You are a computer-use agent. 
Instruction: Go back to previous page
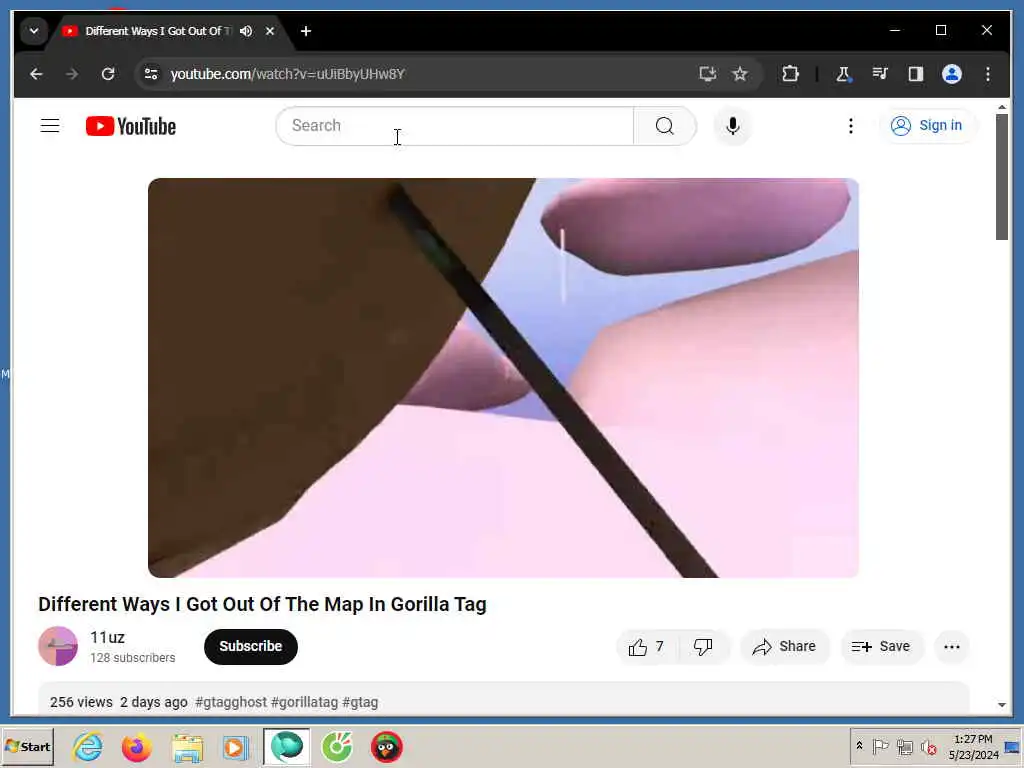tap(37, 74)
